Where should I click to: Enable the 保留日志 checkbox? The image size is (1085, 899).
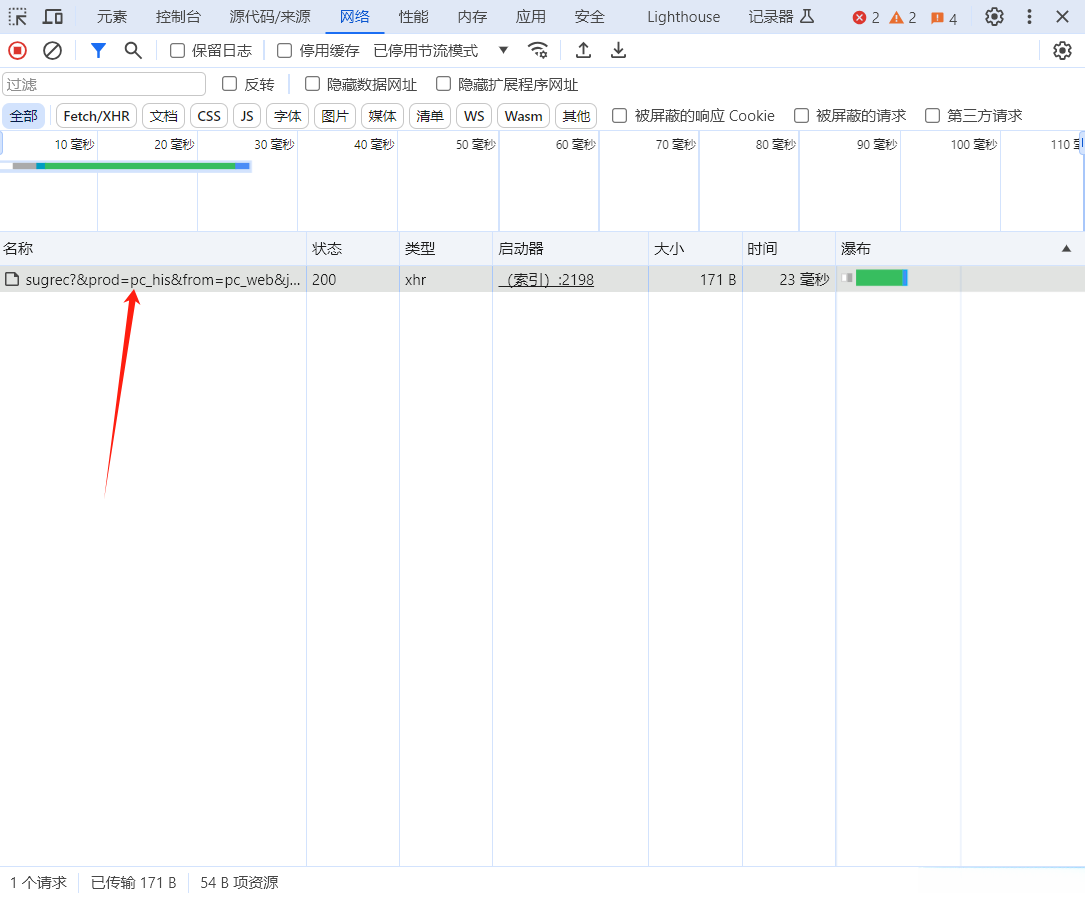point(177,51)
